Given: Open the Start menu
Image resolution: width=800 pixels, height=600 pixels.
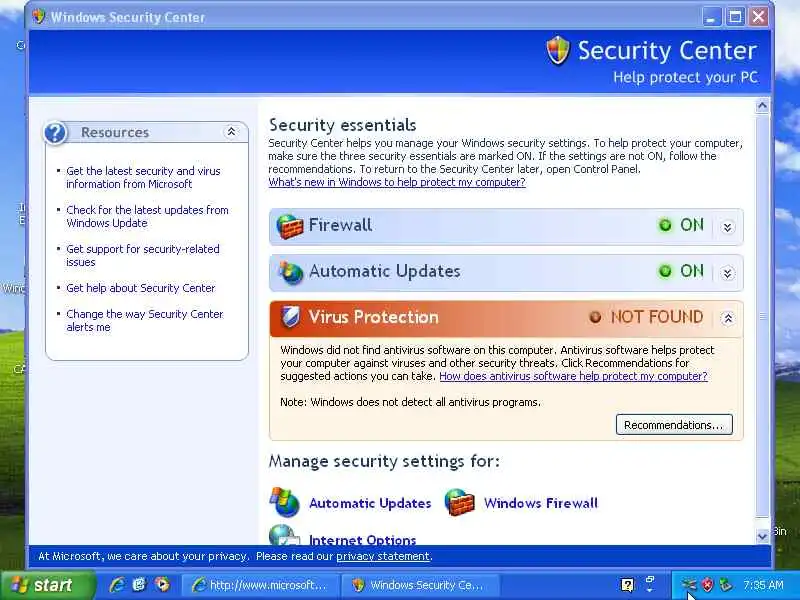Looking at the screenshot, I should pyautogui.click(x=47, y=585).
